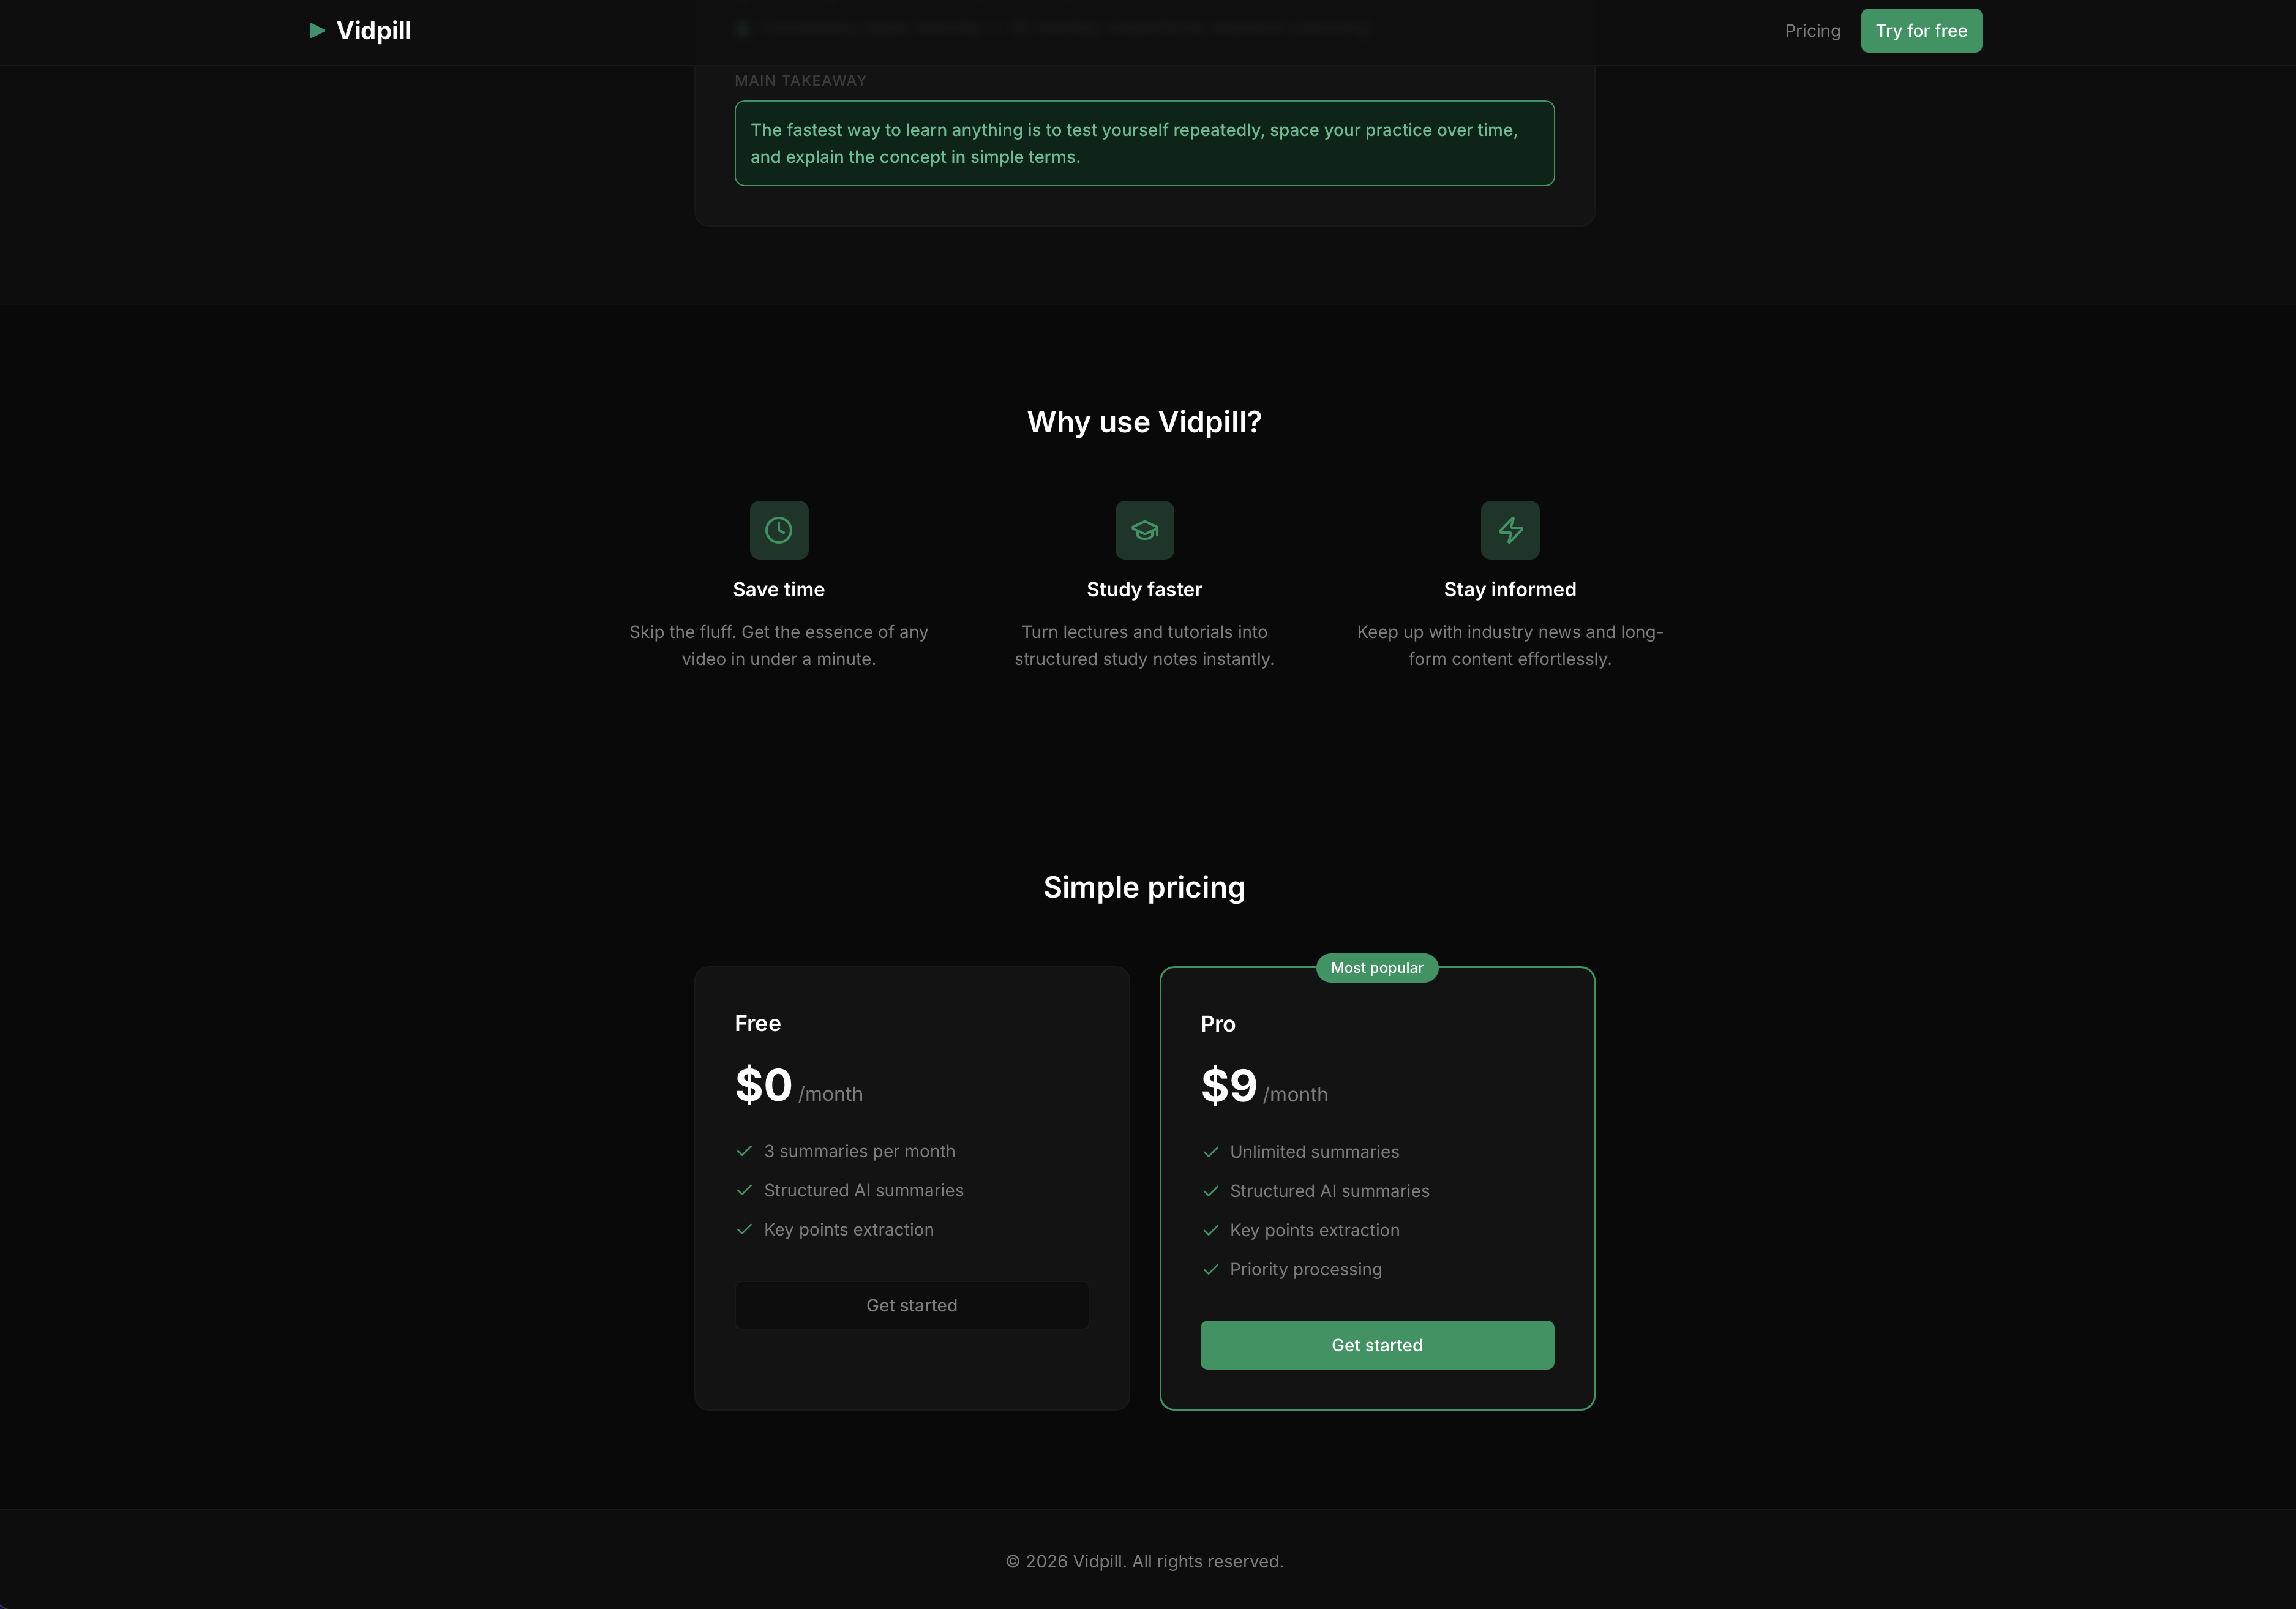
Task: Click the Keep up with industry news description
Action: pos(1510,645)
